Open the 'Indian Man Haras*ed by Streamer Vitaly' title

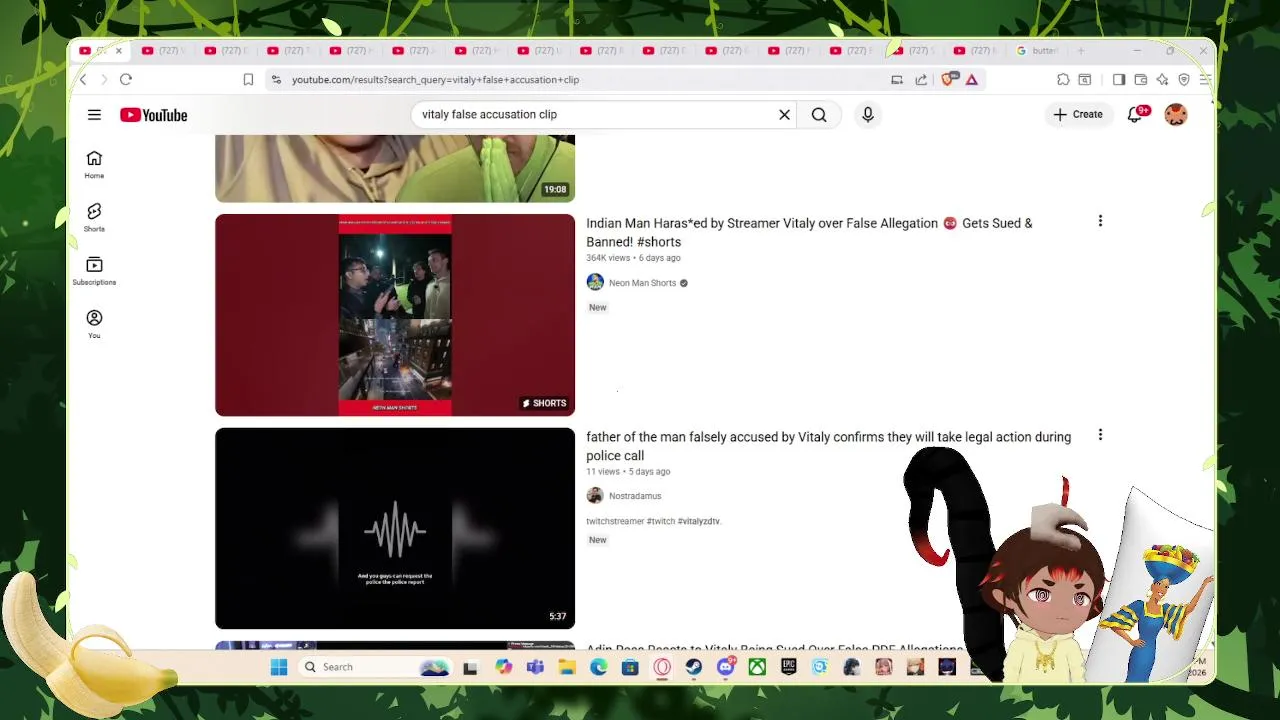809,232
